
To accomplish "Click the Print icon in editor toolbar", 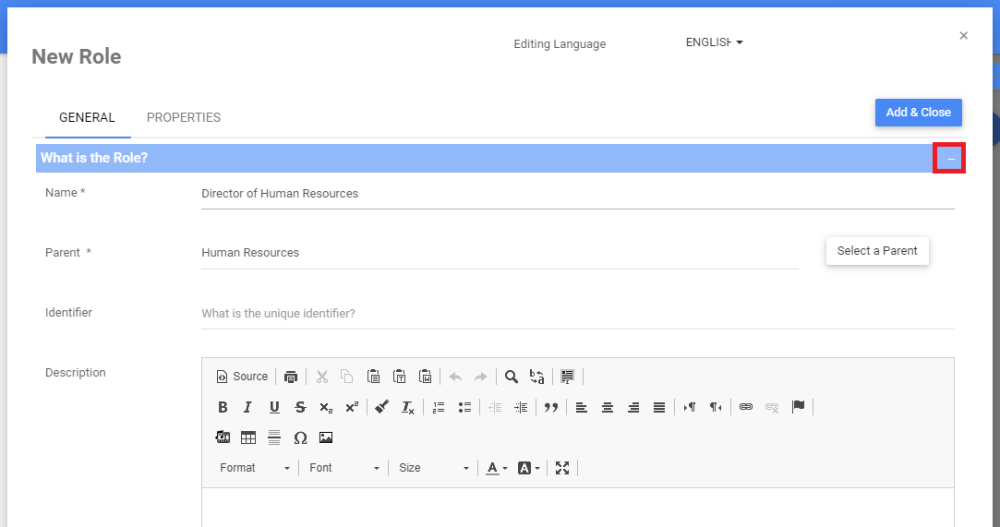I will point(291,376).
